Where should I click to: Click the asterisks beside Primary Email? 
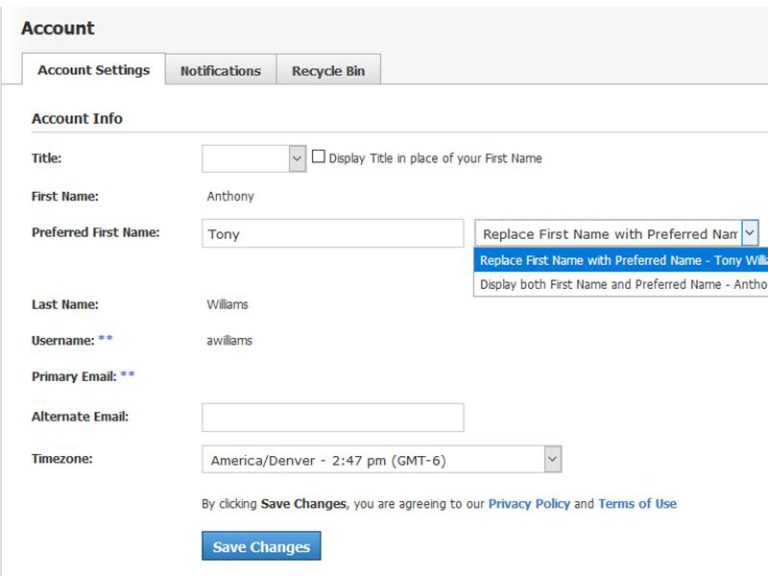click(127, 376)
